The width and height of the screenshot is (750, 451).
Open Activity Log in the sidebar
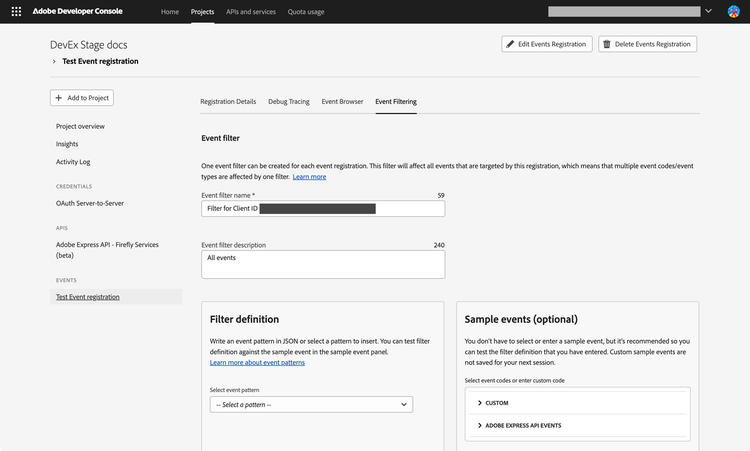[73, 162]
